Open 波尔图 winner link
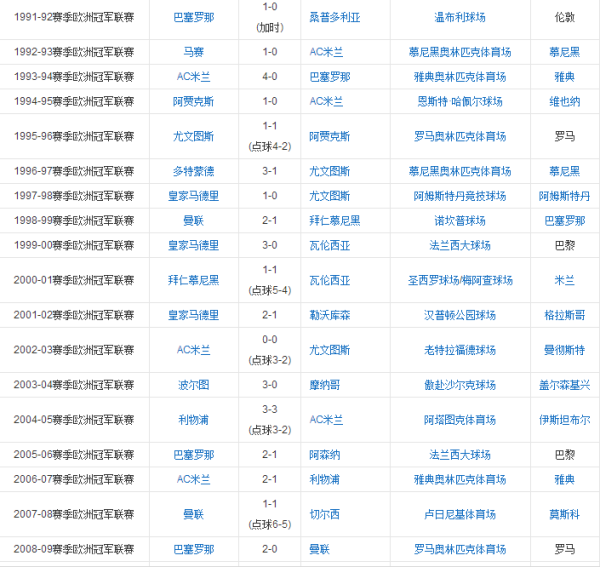 point(194,385)
